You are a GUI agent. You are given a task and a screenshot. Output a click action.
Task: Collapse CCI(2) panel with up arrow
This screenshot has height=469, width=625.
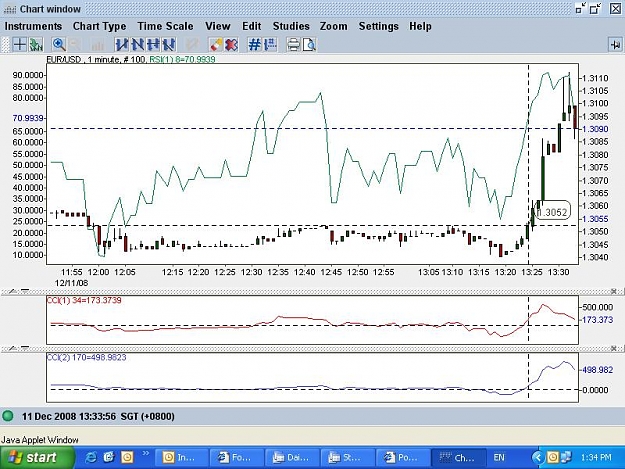point(13,348)
